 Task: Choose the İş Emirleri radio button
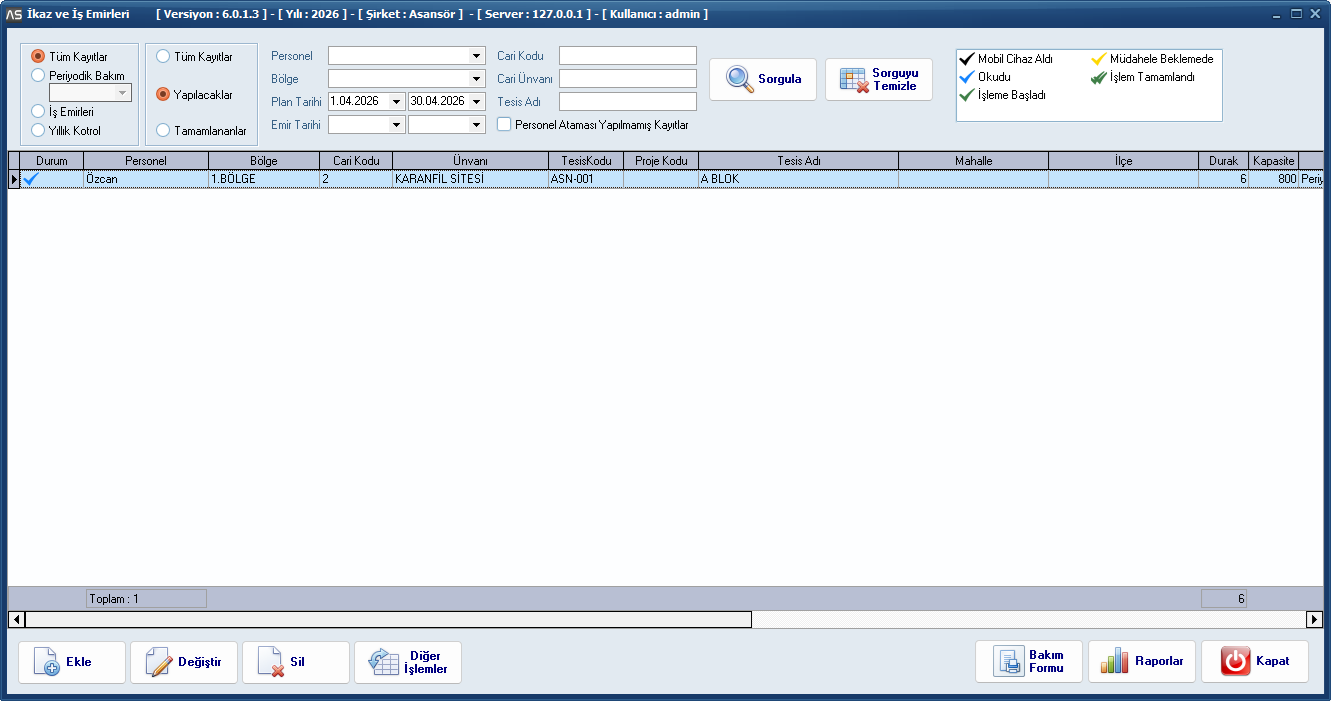point(39,112)
